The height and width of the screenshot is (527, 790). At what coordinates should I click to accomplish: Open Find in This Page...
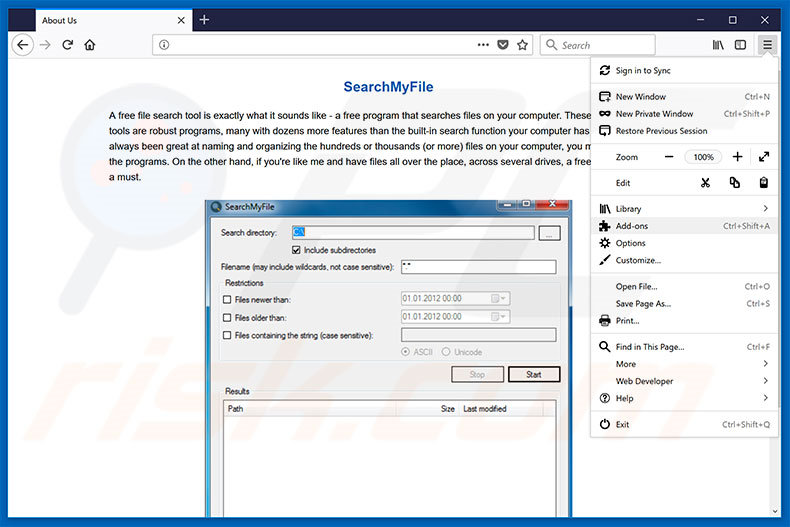click(x=685, y=347)
